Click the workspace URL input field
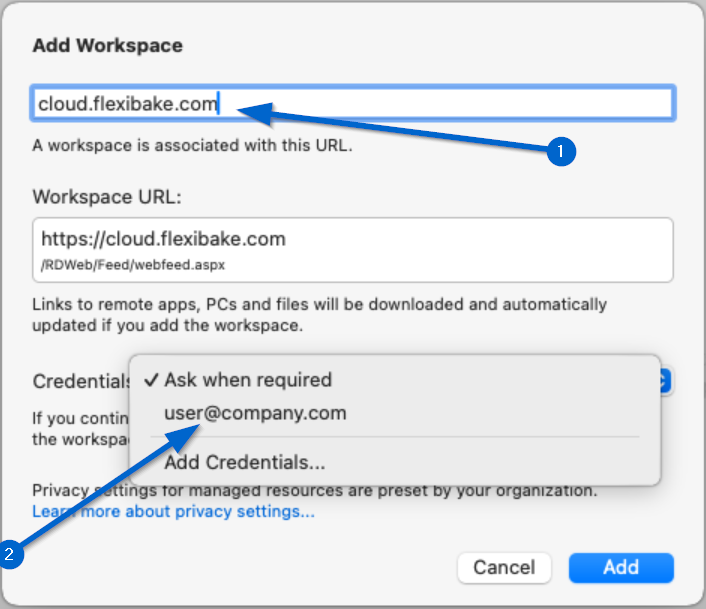706x609 pixels. coord(353,103)
